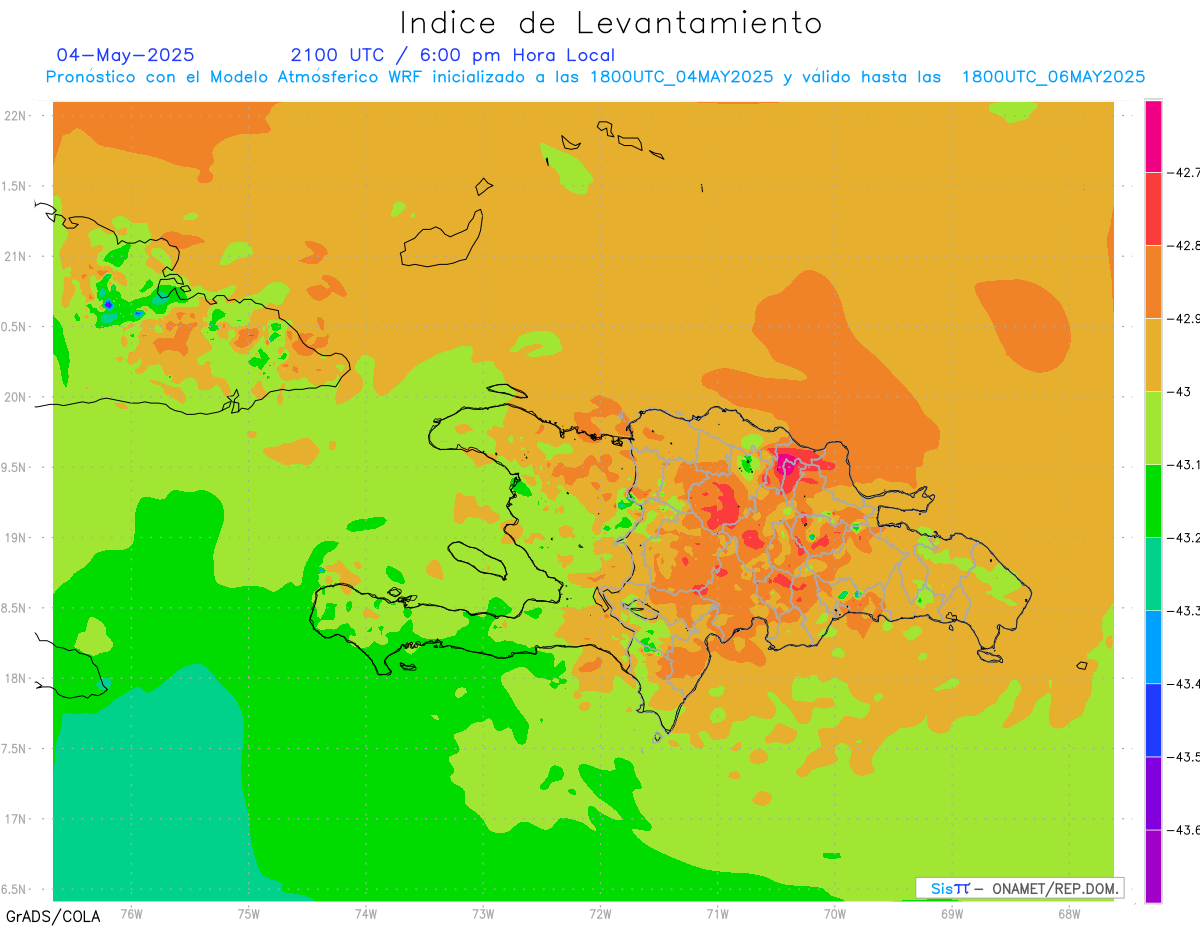
Task: Click "2100 UTC / 6:00 pm Hora Local"
Action: point(453,55)
